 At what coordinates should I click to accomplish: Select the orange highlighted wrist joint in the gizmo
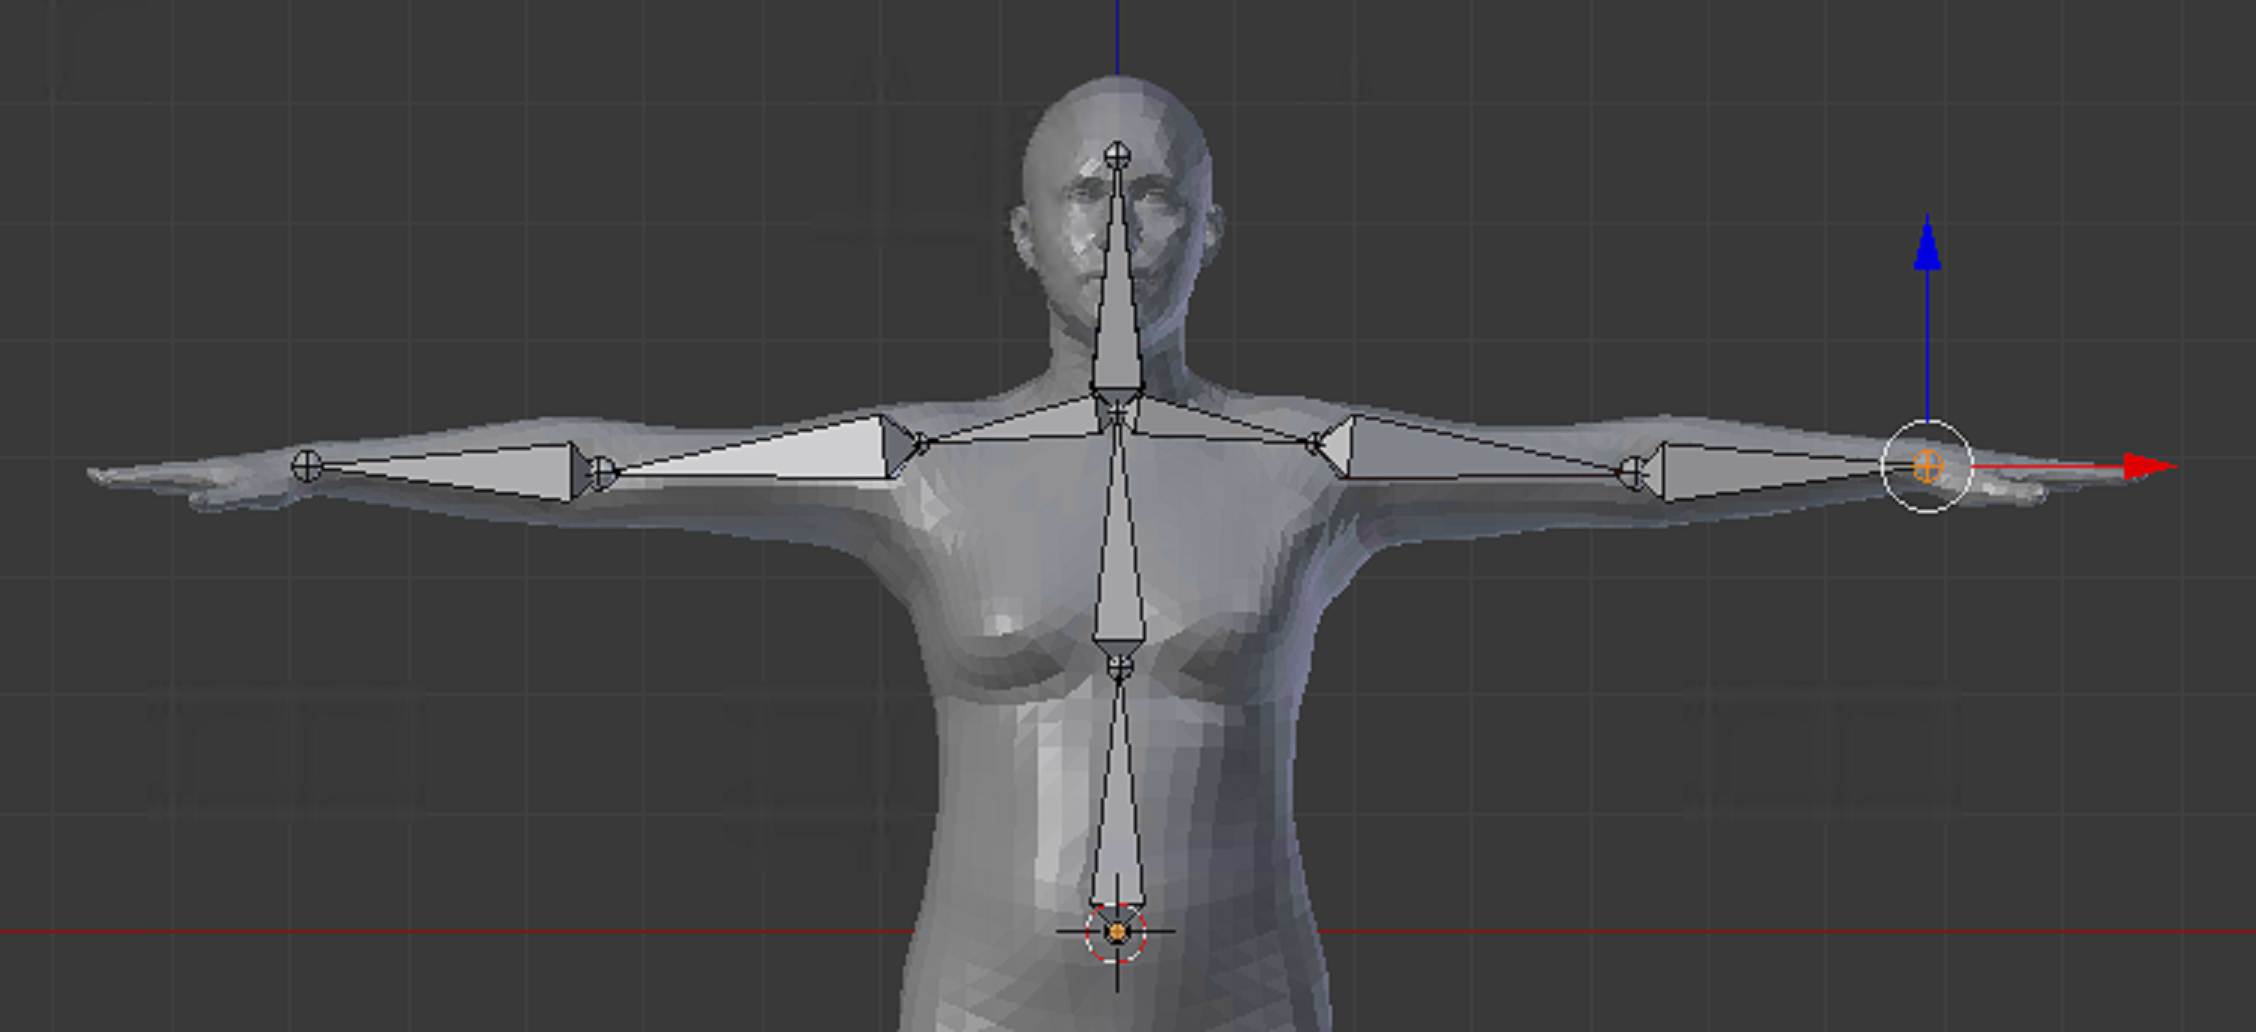point(1927,466)
